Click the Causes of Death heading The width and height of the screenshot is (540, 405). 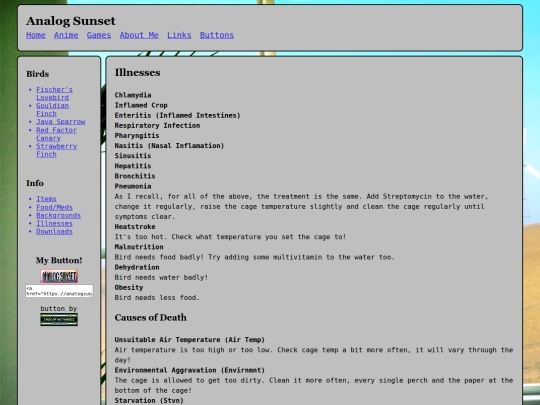coord(150,318)
